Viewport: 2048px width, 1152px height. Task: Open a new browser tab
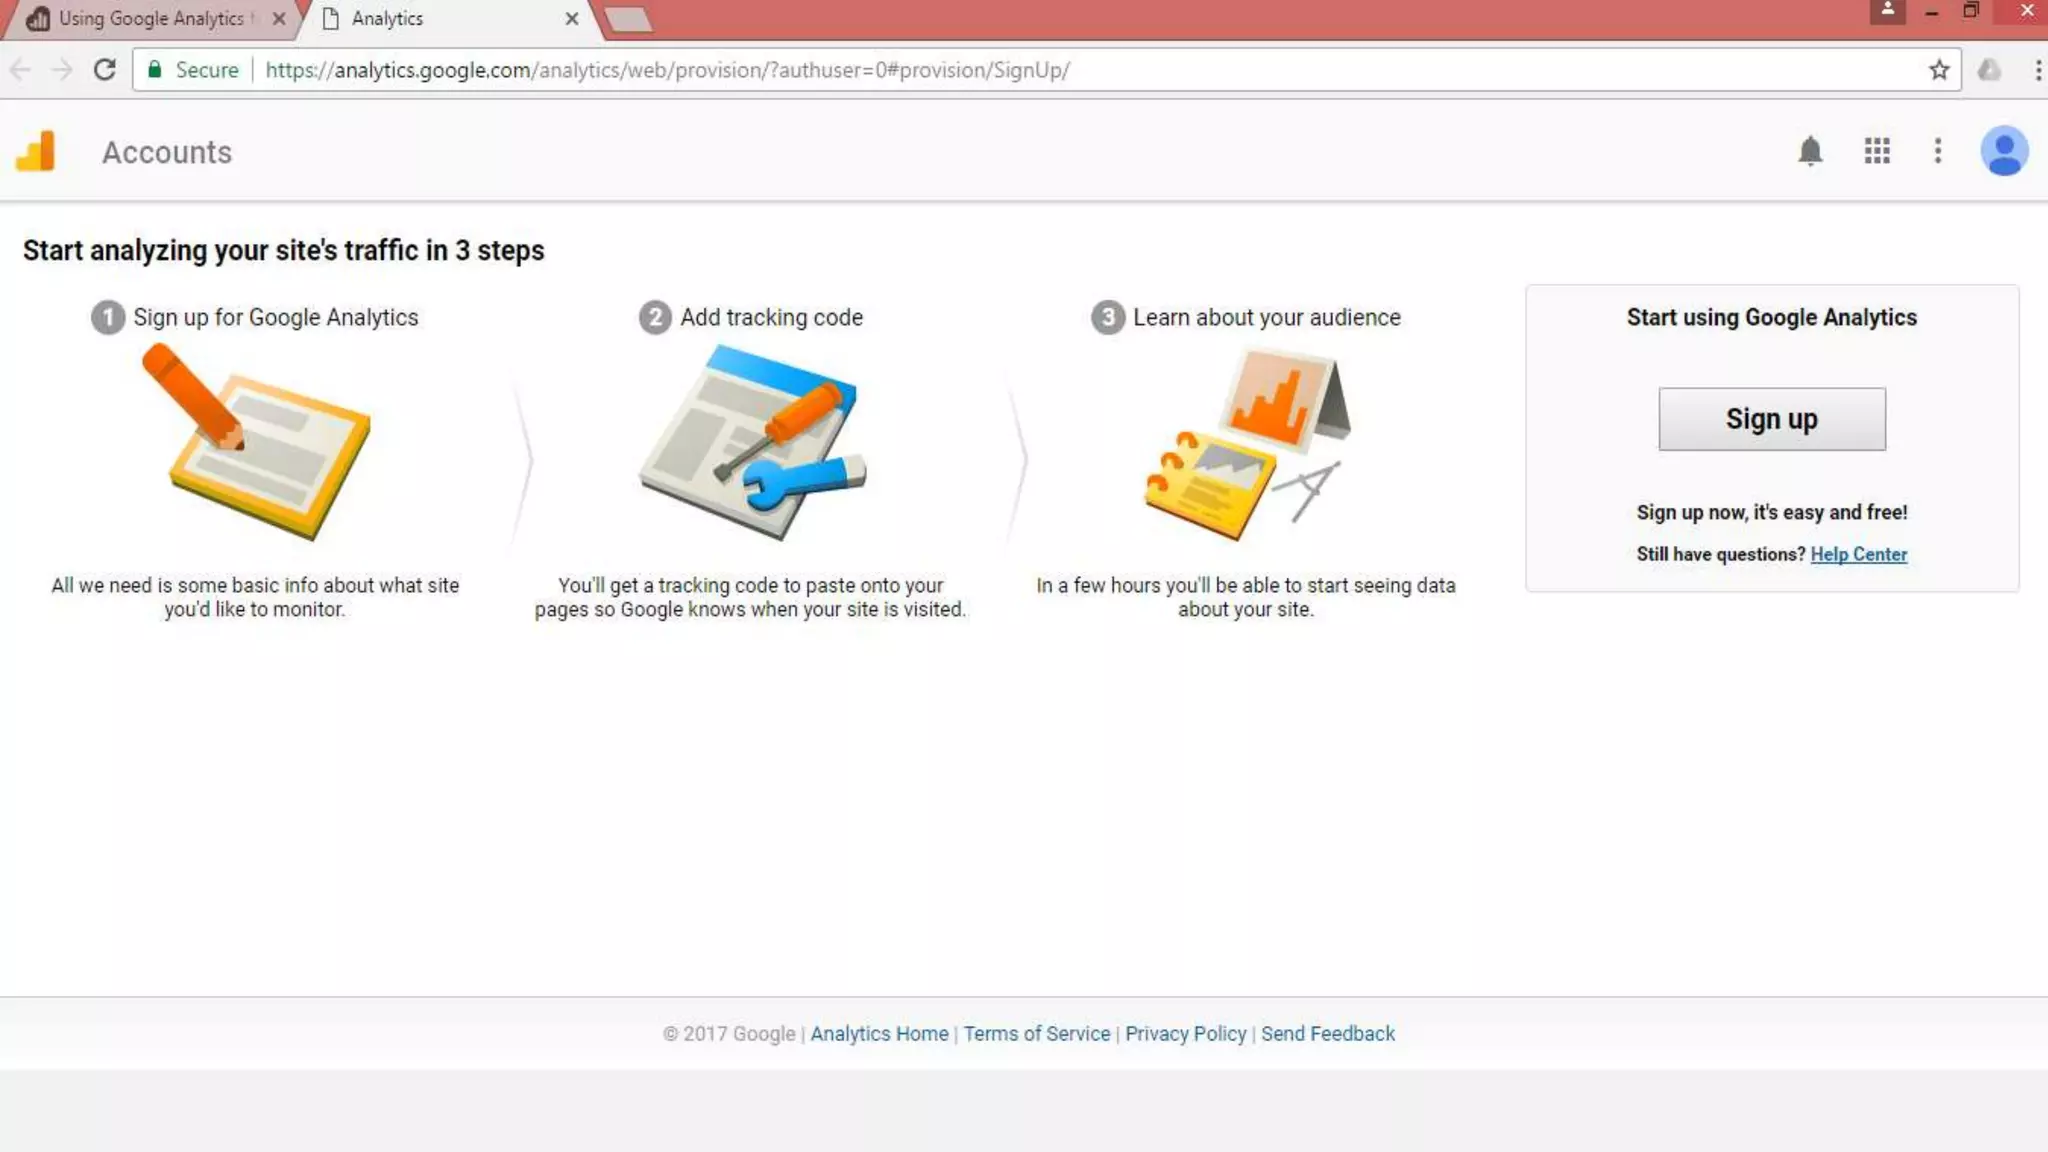629,19
